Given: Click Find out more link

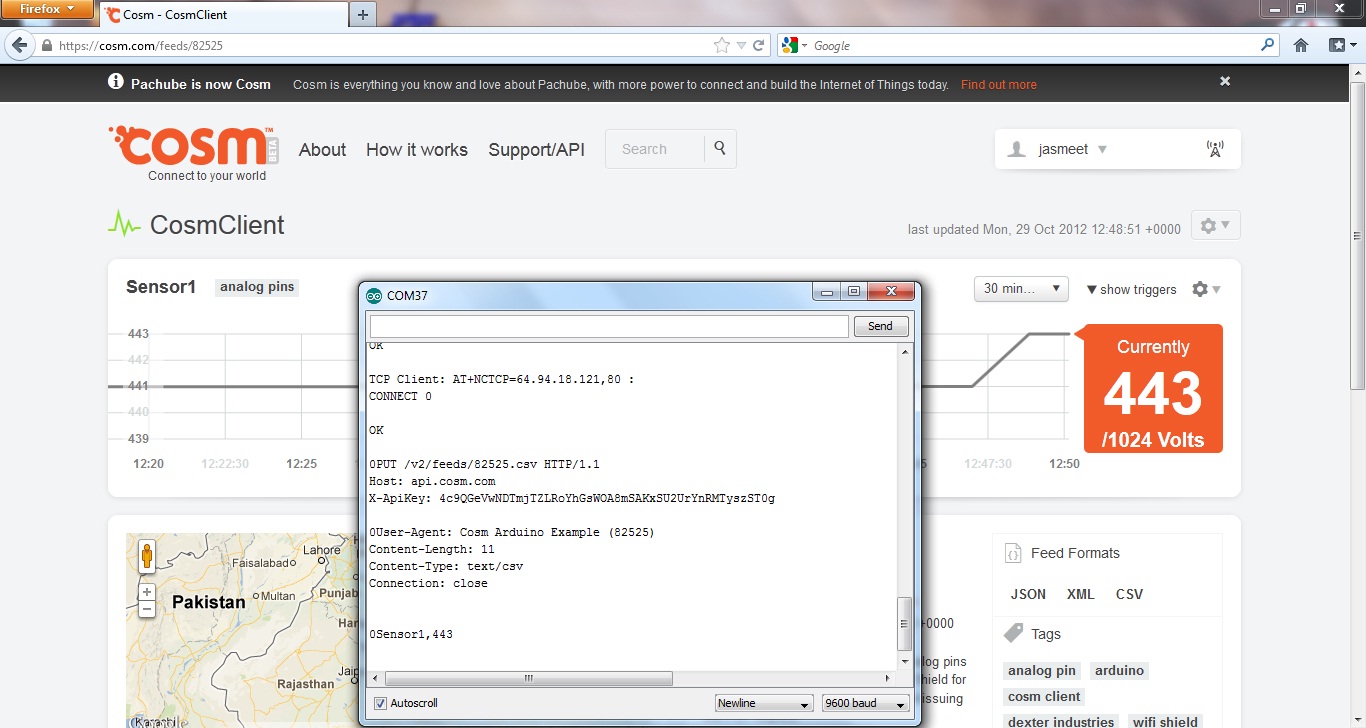Looking at the screenshot, I should coord(999,85).
